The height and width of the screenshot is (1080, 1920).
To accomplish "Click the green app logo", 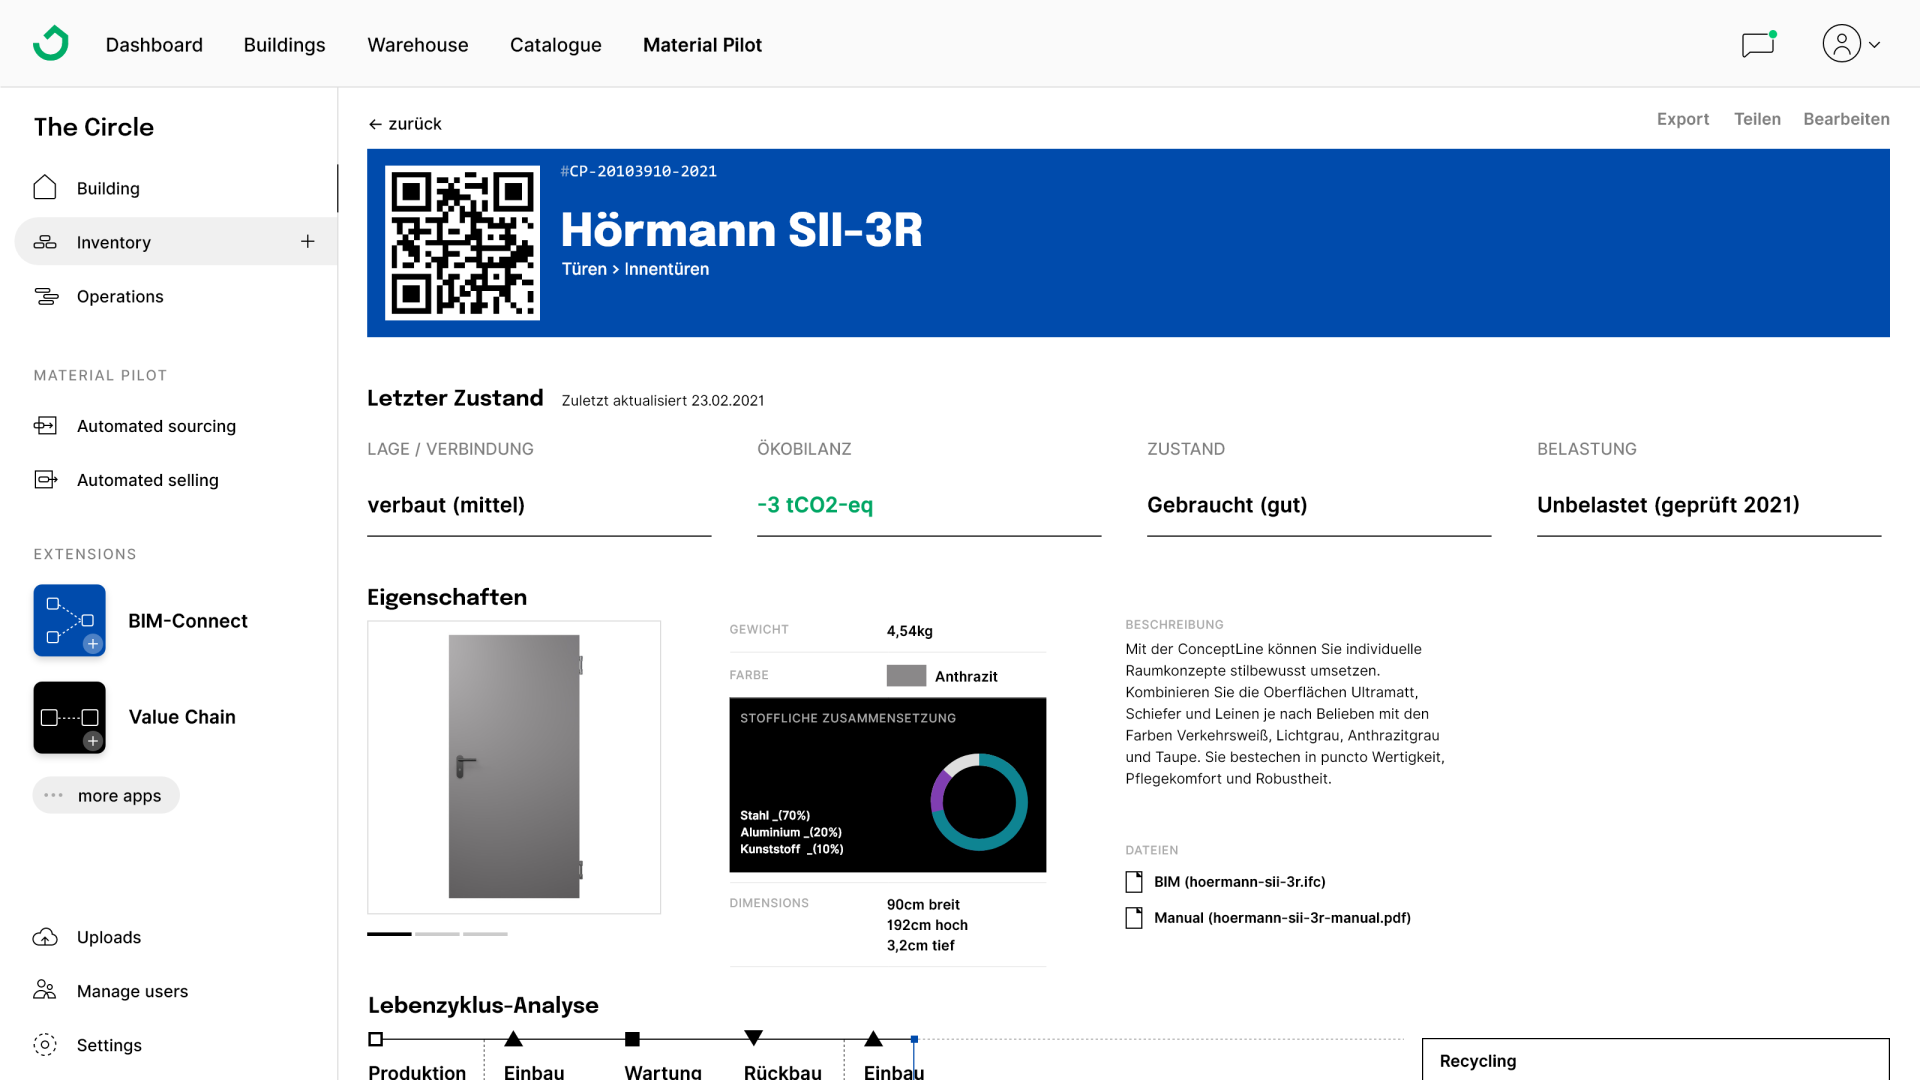I will tap(51, 44).
